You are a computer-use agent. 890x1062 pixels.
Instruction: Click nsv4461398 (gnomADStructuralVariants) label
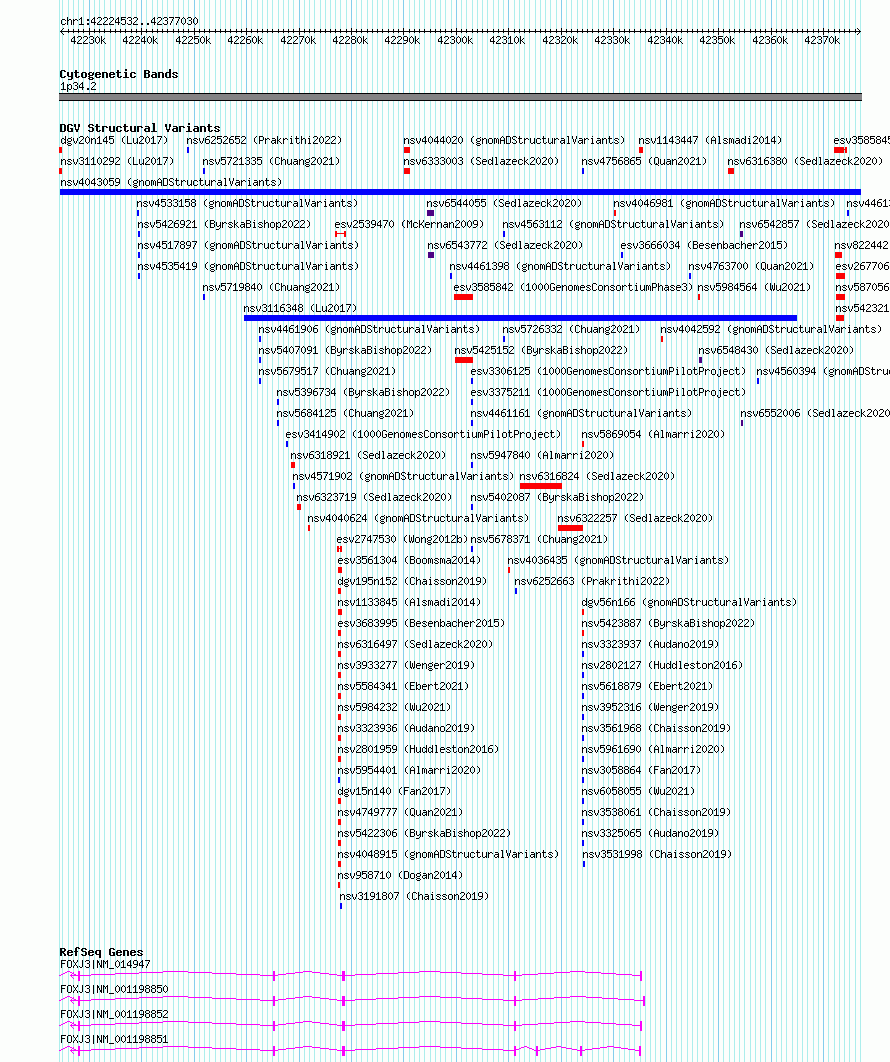(560, 266)
